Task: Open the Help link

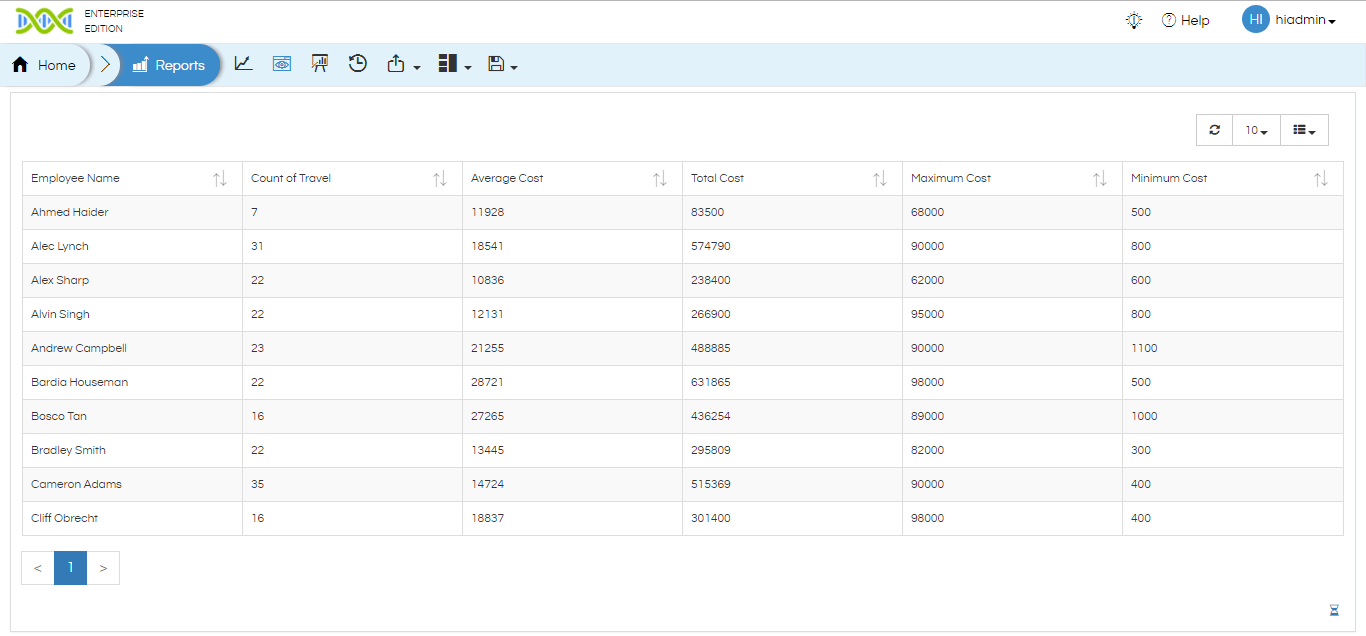Action: [x=1185, y=20]
